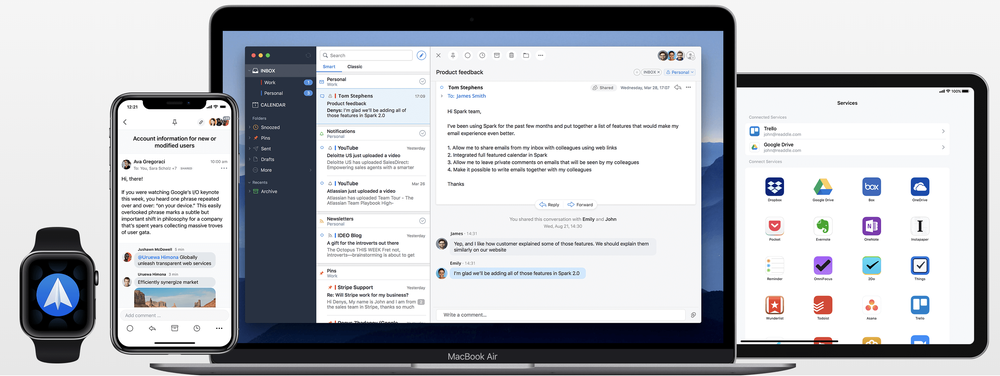Tap the OmniFocus service icon on iPad
Viewport: 1000px width, 376px height.
click(x=823, y=266)
